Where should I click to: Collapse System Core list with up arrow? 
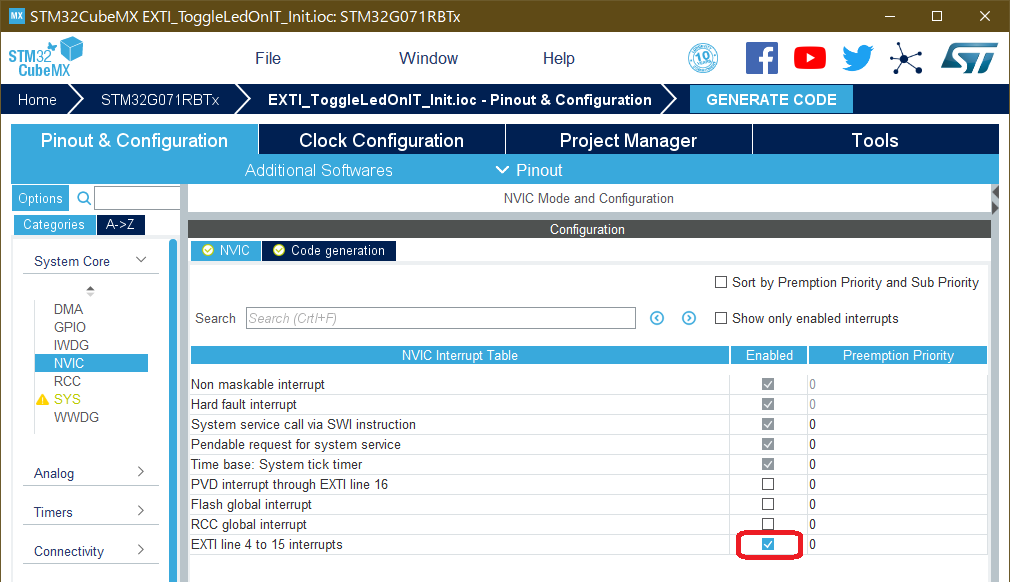[90, 288]
